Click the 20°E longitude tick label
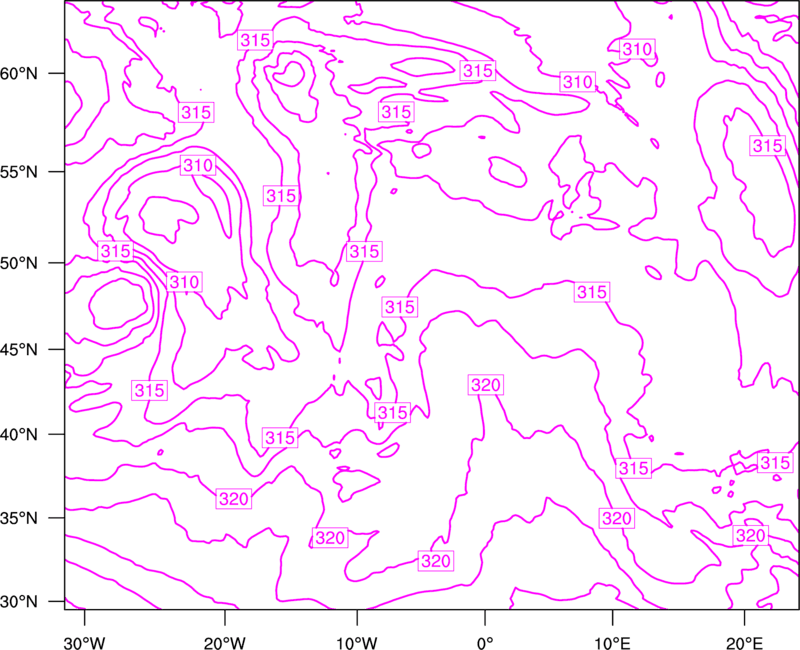800x650 pixels. 742,642
